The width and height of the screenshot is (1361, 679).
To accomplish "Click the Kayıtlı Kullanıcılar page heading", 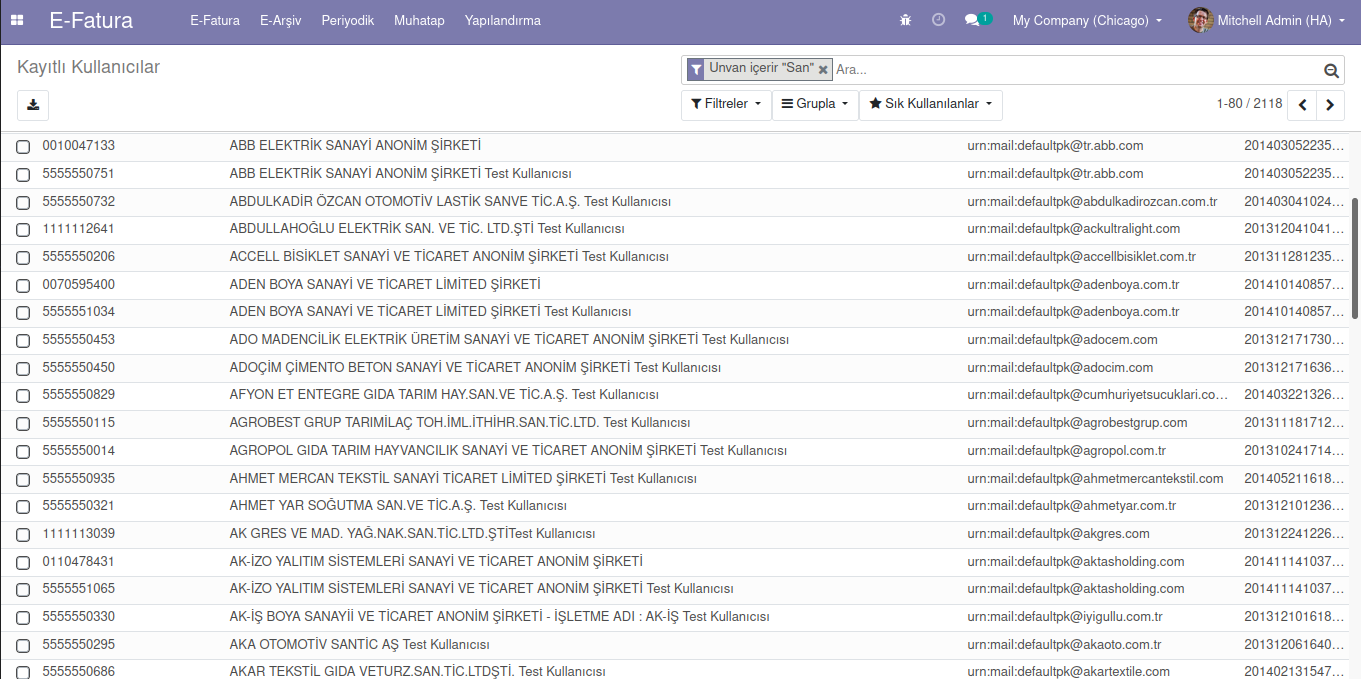I will (x=88, y=68).
